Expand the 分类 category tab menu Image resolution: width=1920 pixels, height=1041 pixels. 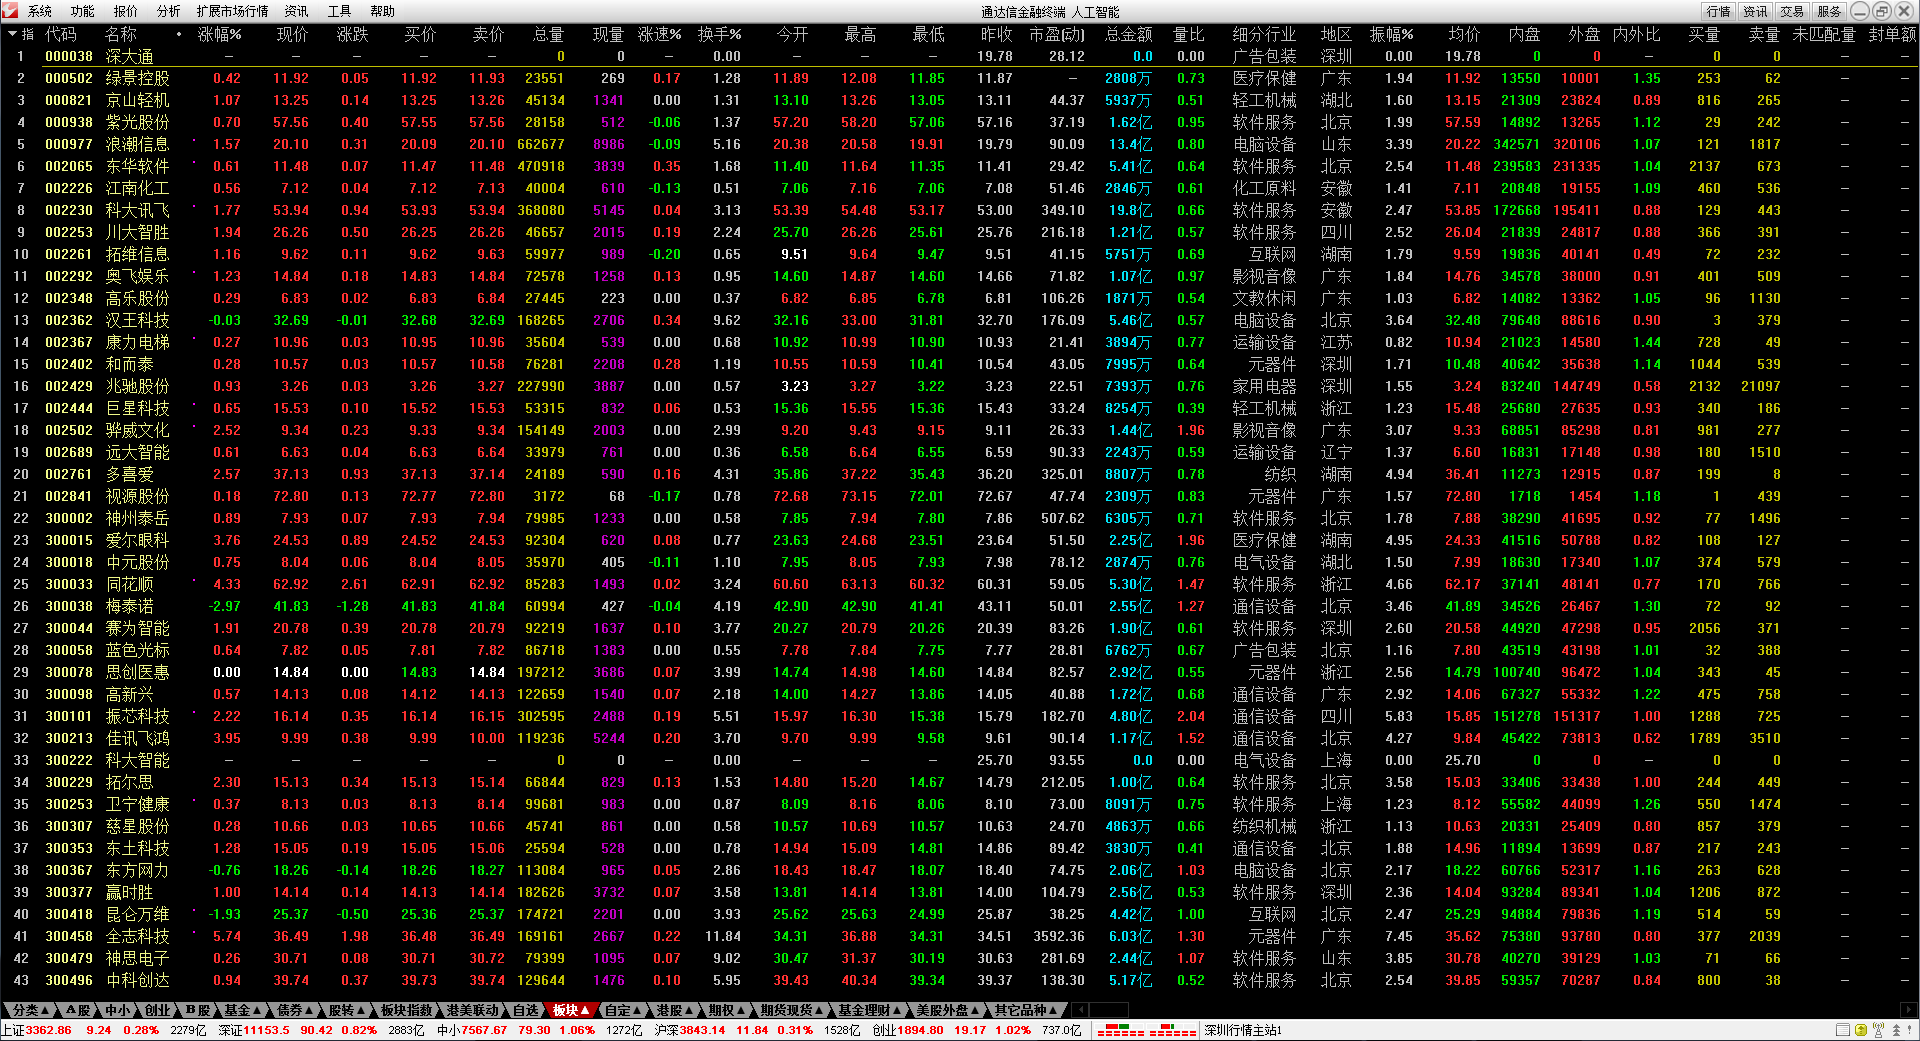pyautogui.click(x=30, y=1010)
